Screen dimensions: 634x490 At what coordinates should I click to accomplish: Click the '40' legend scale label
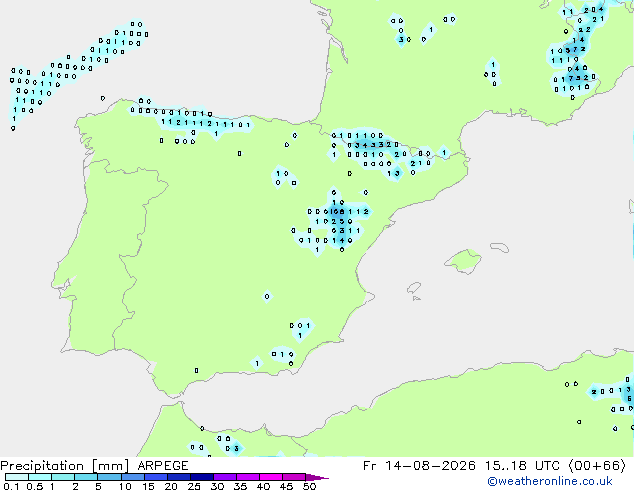[x=263, y=486]
